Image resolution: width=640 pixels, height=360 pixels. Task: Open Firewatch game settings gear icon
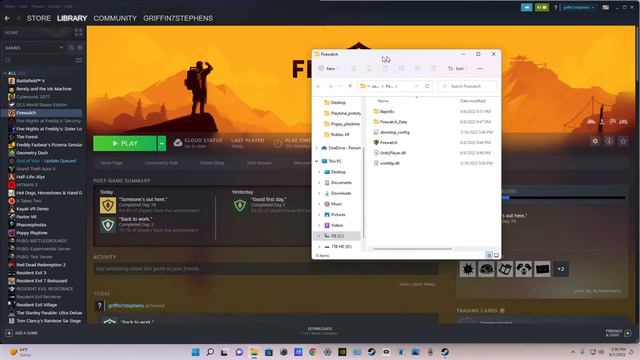(x=595, y=141)
